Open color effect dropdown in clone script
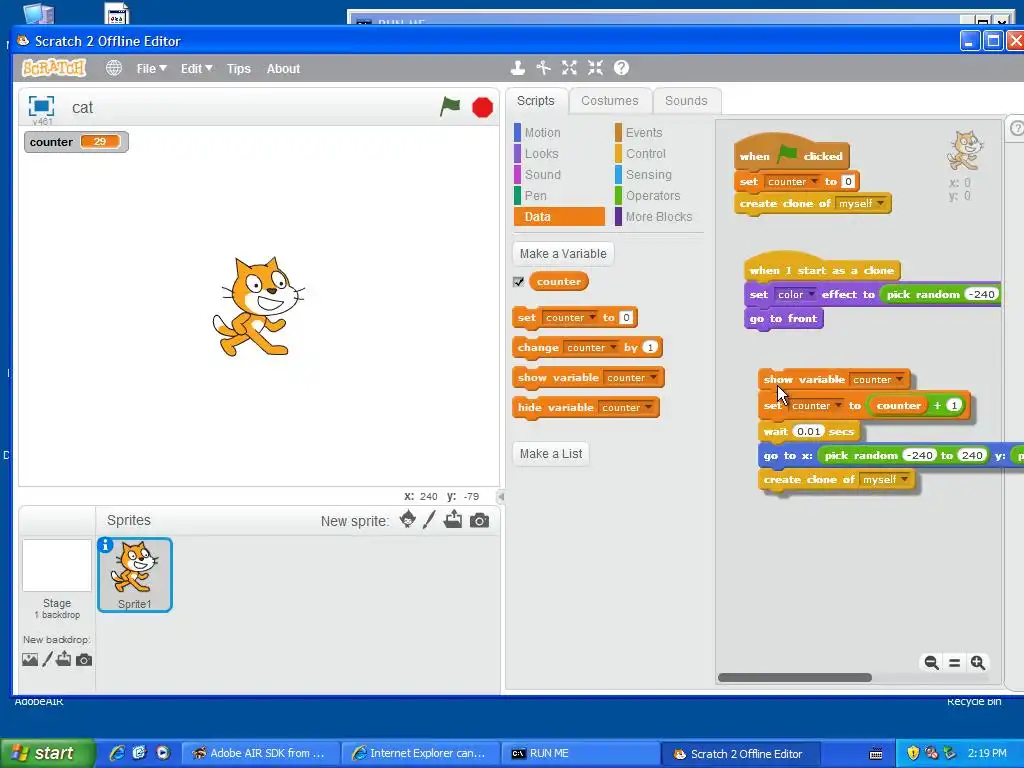This screenshot has width=1024, height=768. coord(795,295)
